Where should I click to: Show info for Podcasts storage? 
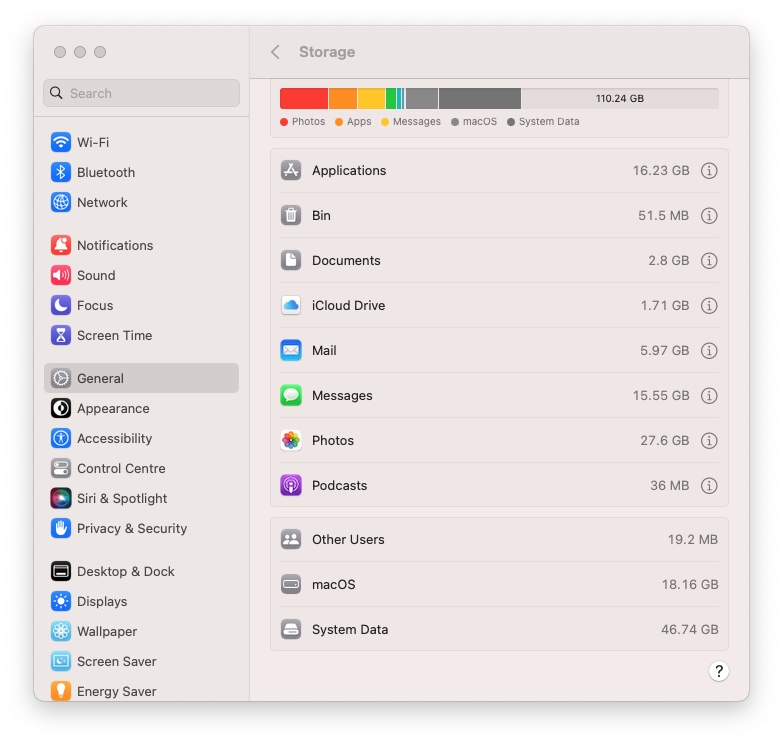pyautogui.click(x=709, y=485)
